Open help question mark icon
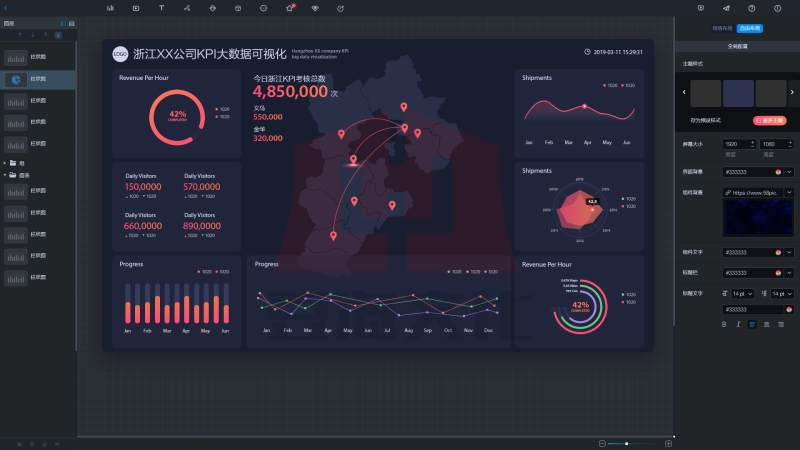This screenshot has height=450, width=800. [752, 7]
